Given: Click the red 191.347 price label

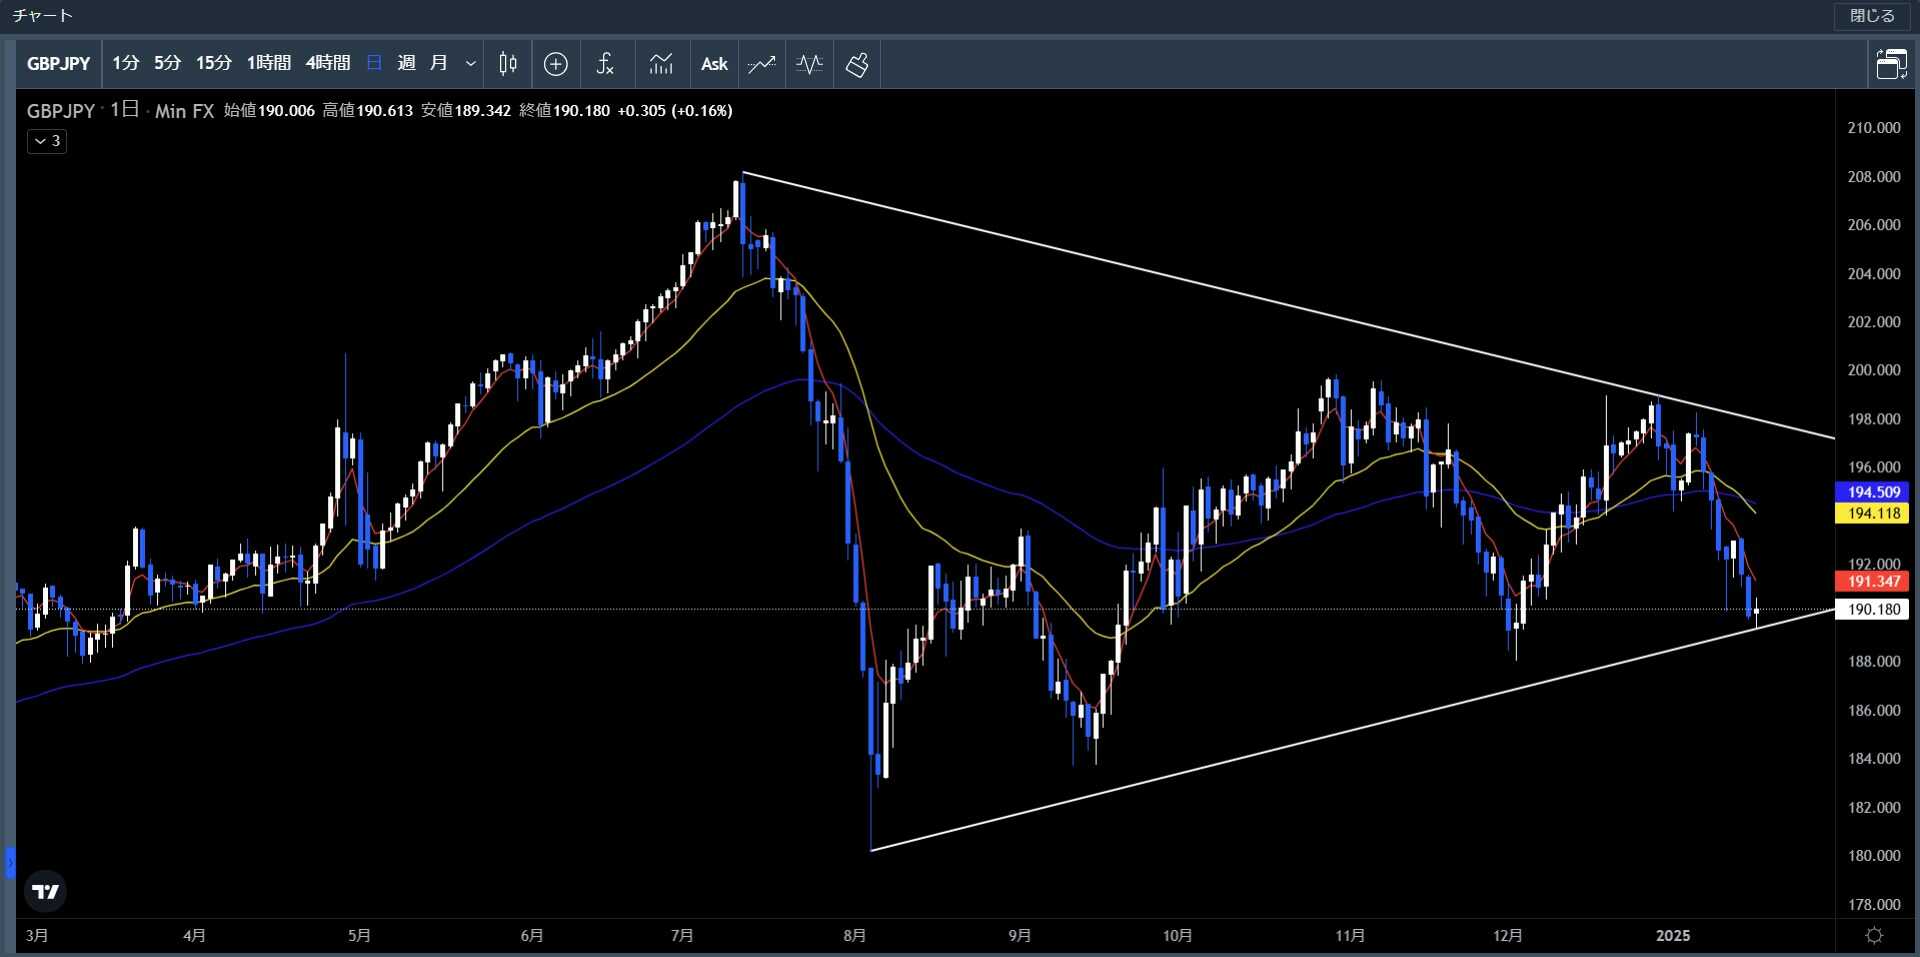Looking at the screenshot, I should pos(1872,581).
